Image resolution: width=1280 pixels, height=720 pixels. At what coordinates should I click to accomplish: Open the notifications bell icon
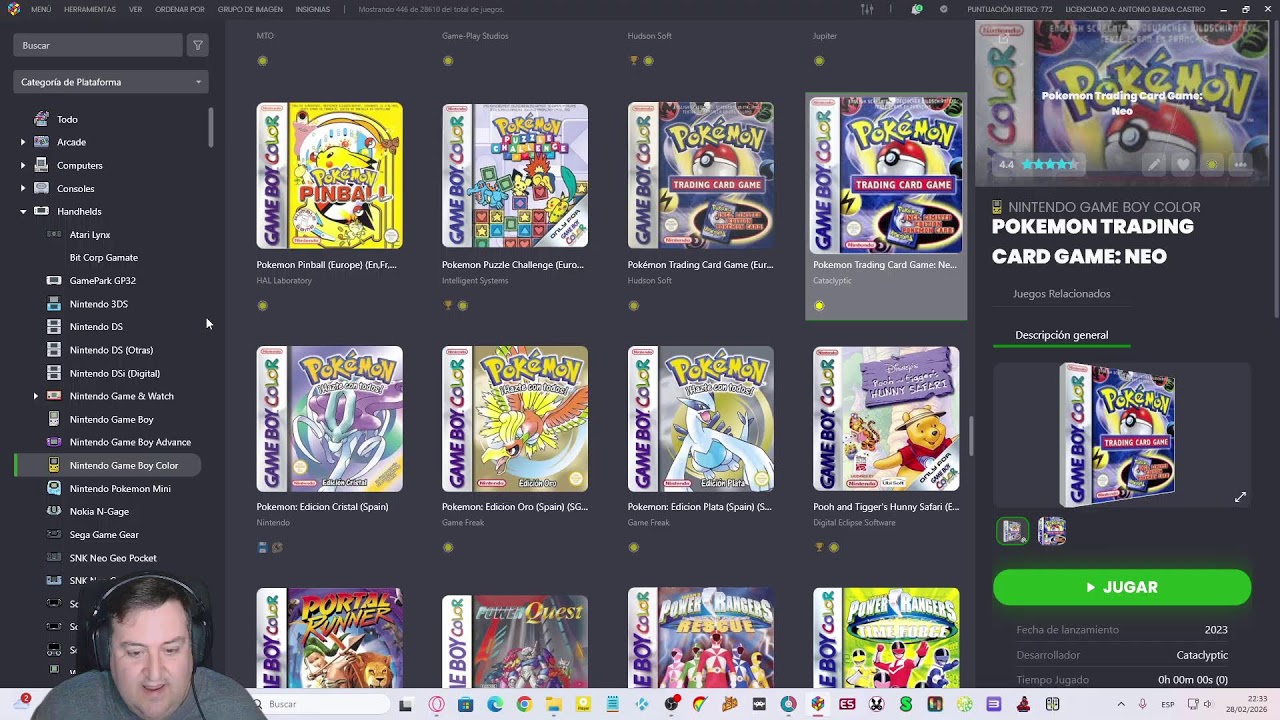tap(917, 9)
